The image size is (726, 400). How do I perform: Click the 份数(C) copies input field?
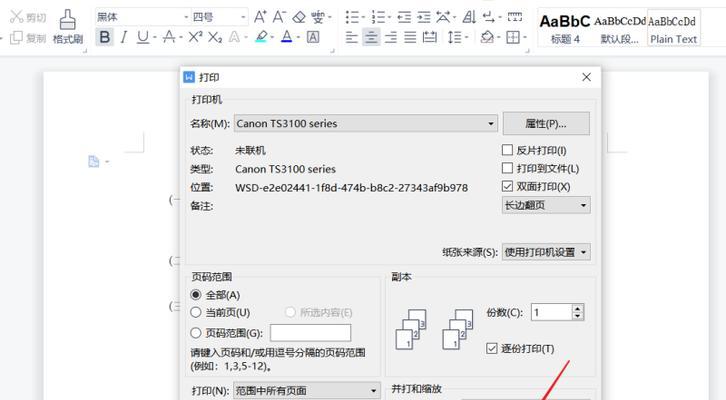[552, 312]
